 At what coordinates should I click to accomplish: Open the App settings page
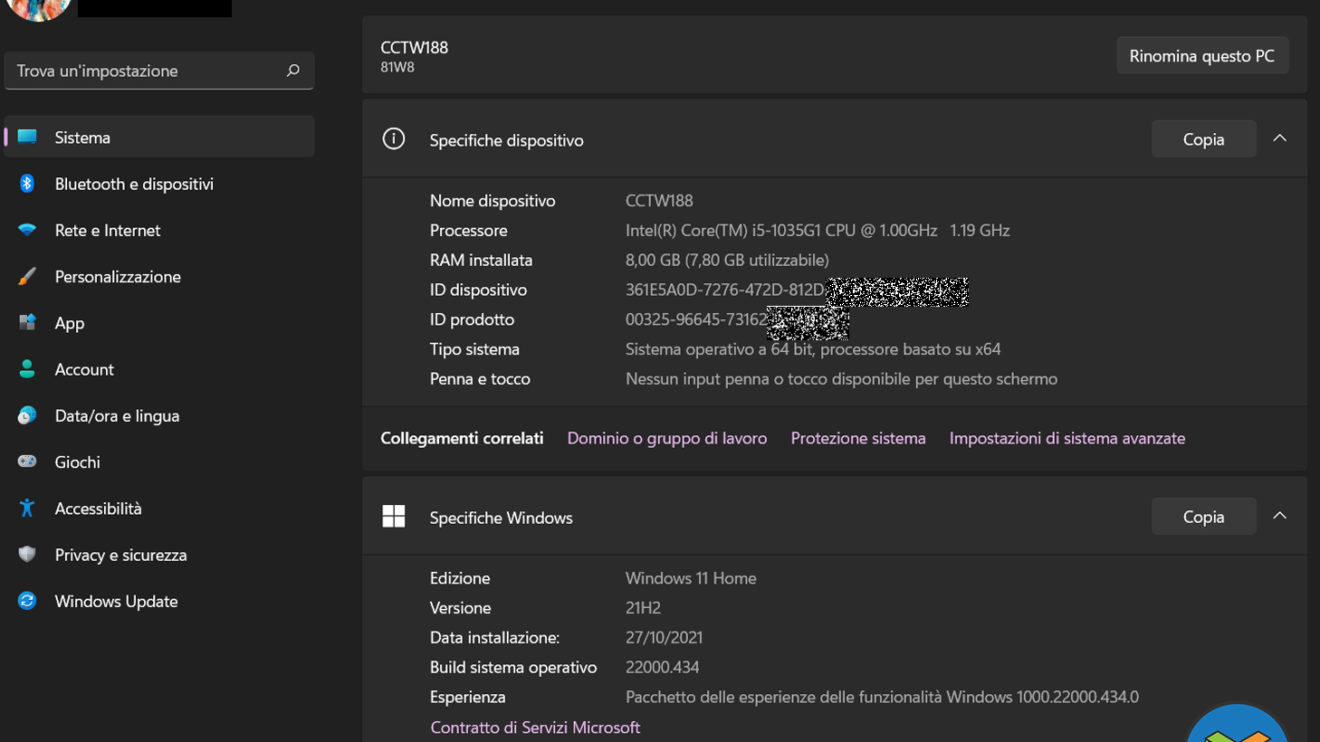click(70, 323)
